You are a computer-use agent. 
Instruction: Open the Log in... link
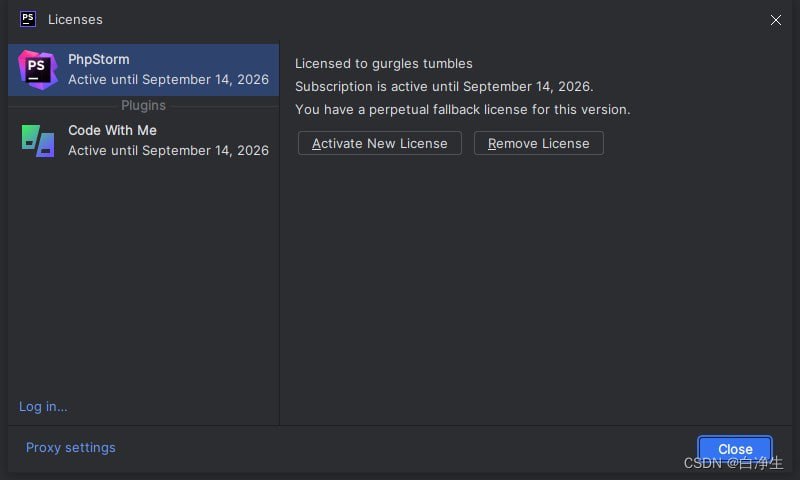click(43, 406)
